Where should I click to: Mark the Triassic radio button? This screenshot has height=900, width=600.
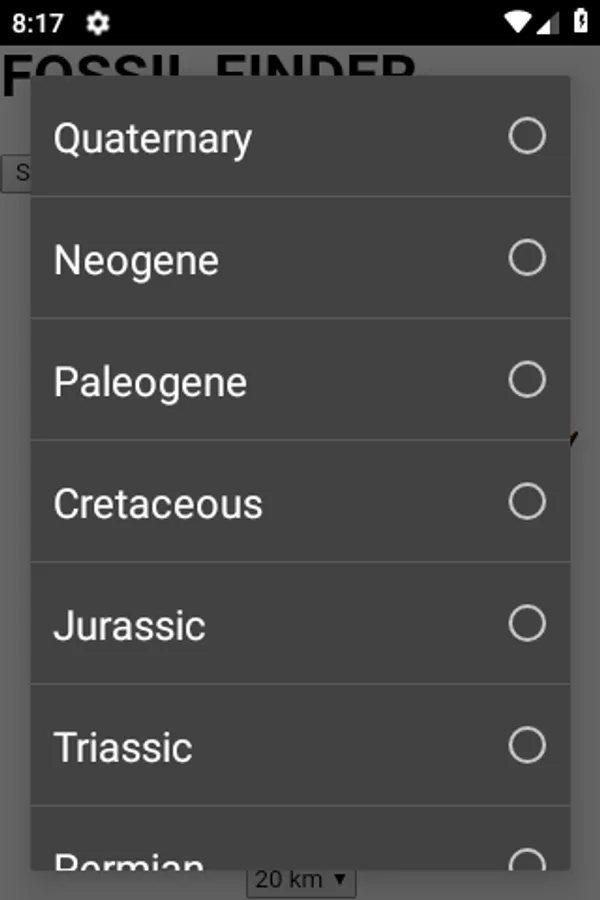click(527, 746)
